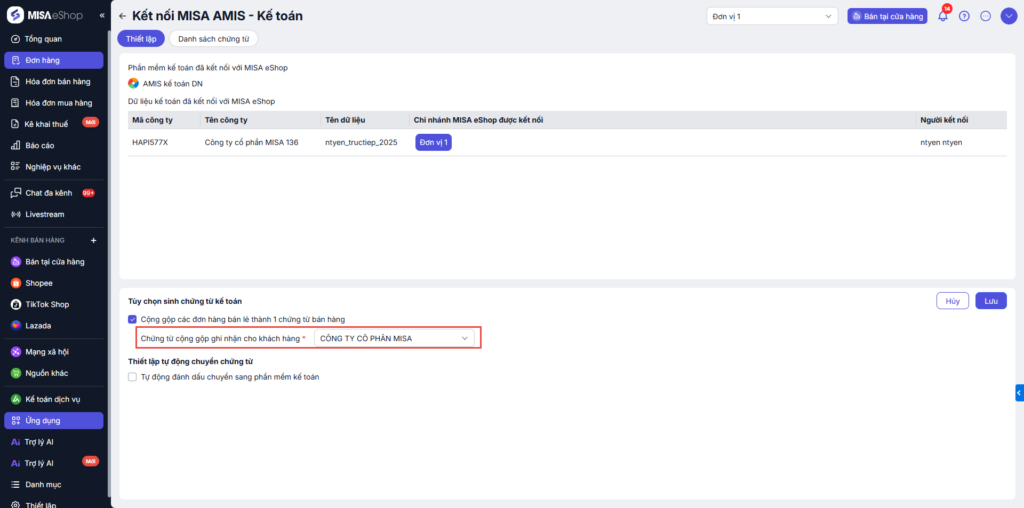Click the Lưu save button
The height and width of the screenshot is (508, 1024).
(991, 301)
